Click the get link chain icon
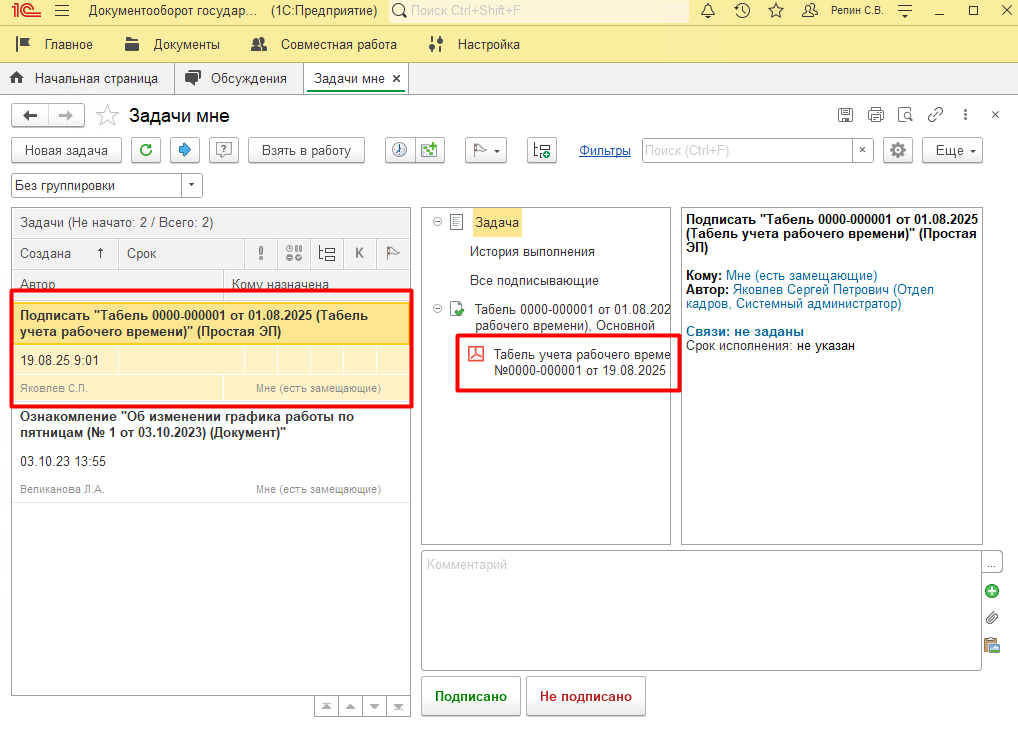The image size is (1018, 729). [935, 115]
